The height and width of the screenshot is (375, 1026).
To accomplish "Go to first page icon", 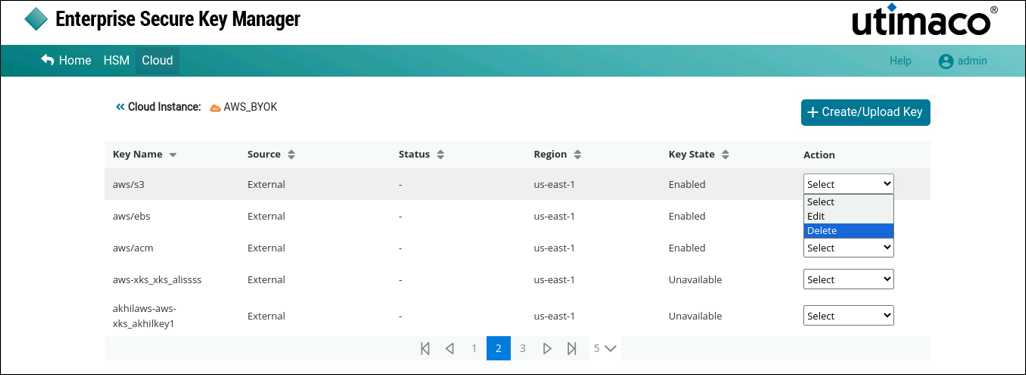I will pos(425,348).
